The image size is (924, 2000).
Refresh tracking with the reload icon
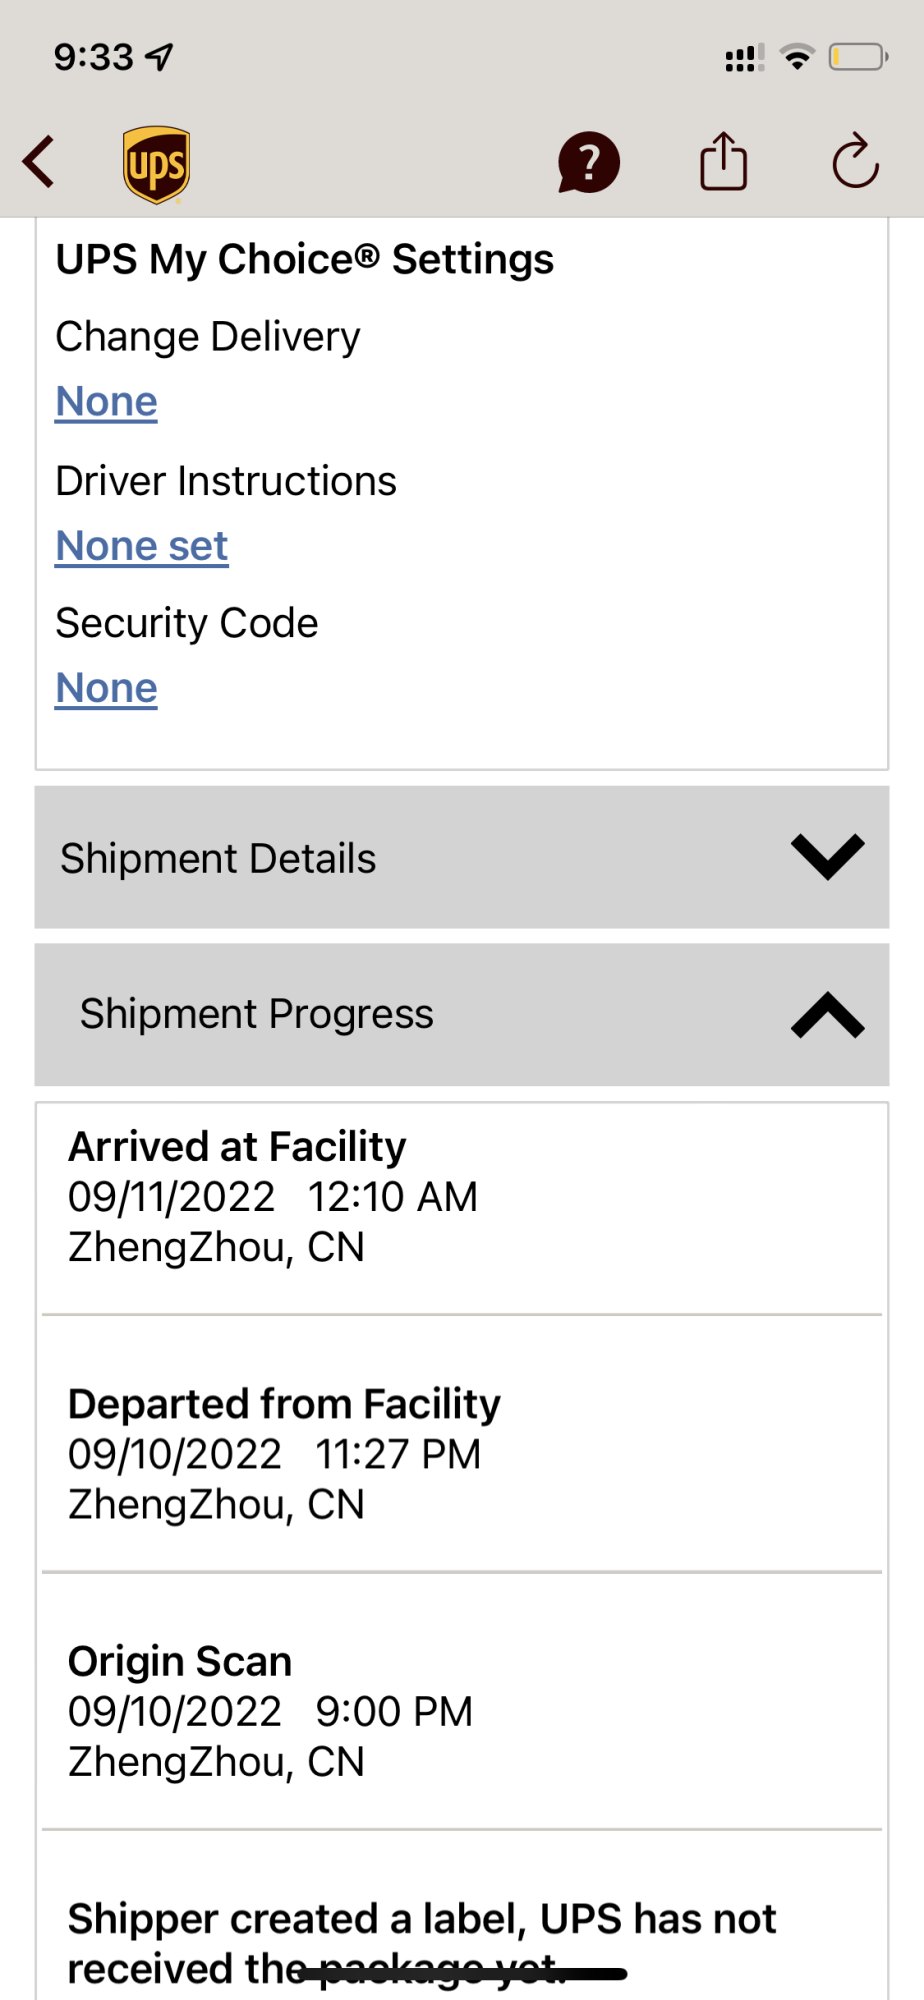point(855,161)
